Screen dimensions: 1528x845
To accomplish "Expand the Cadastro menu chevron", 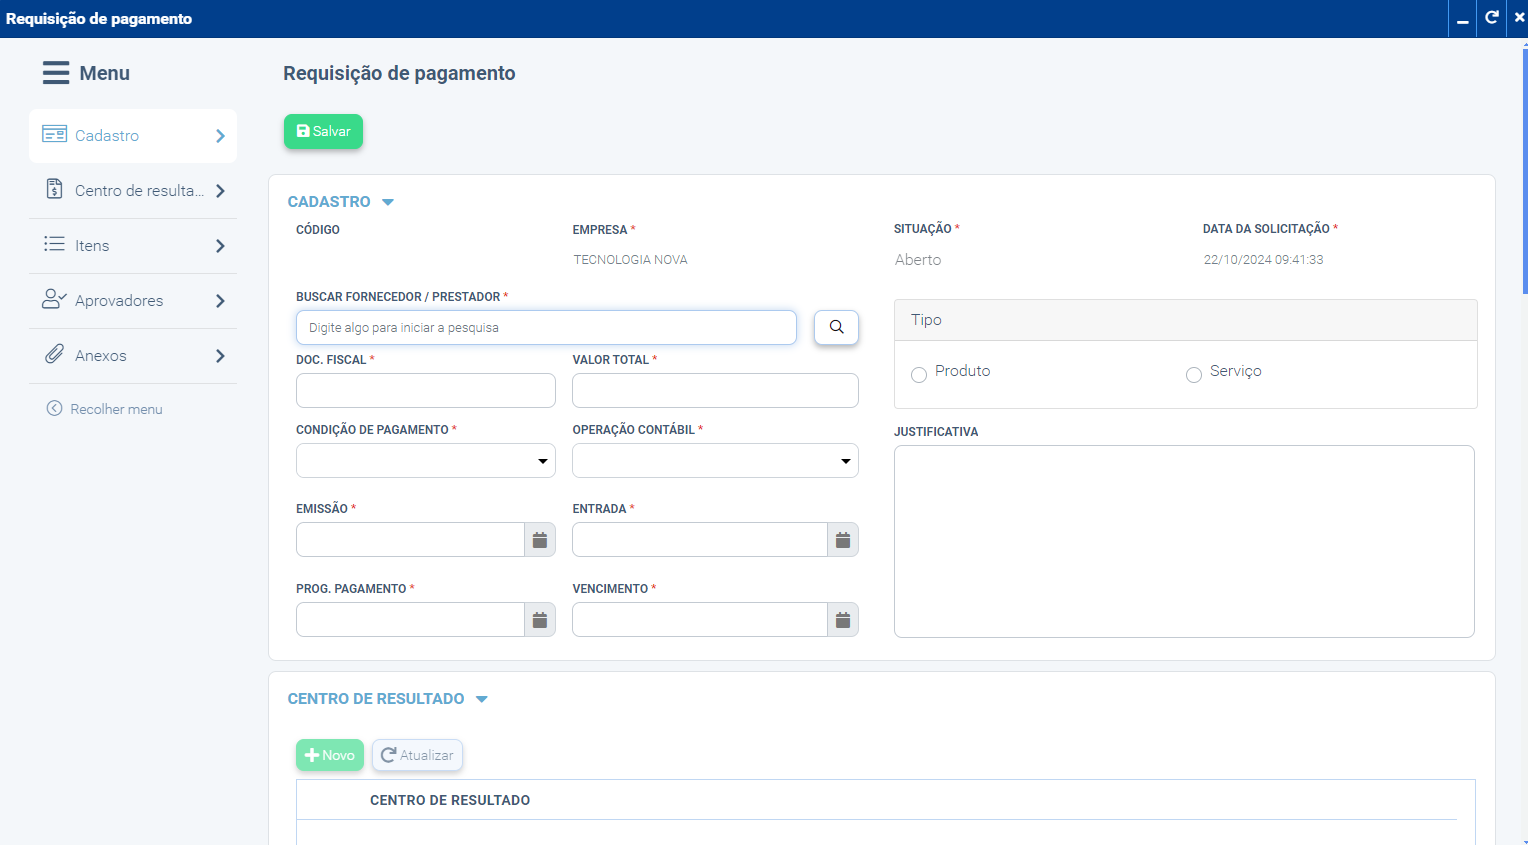I will click(220, 136).
